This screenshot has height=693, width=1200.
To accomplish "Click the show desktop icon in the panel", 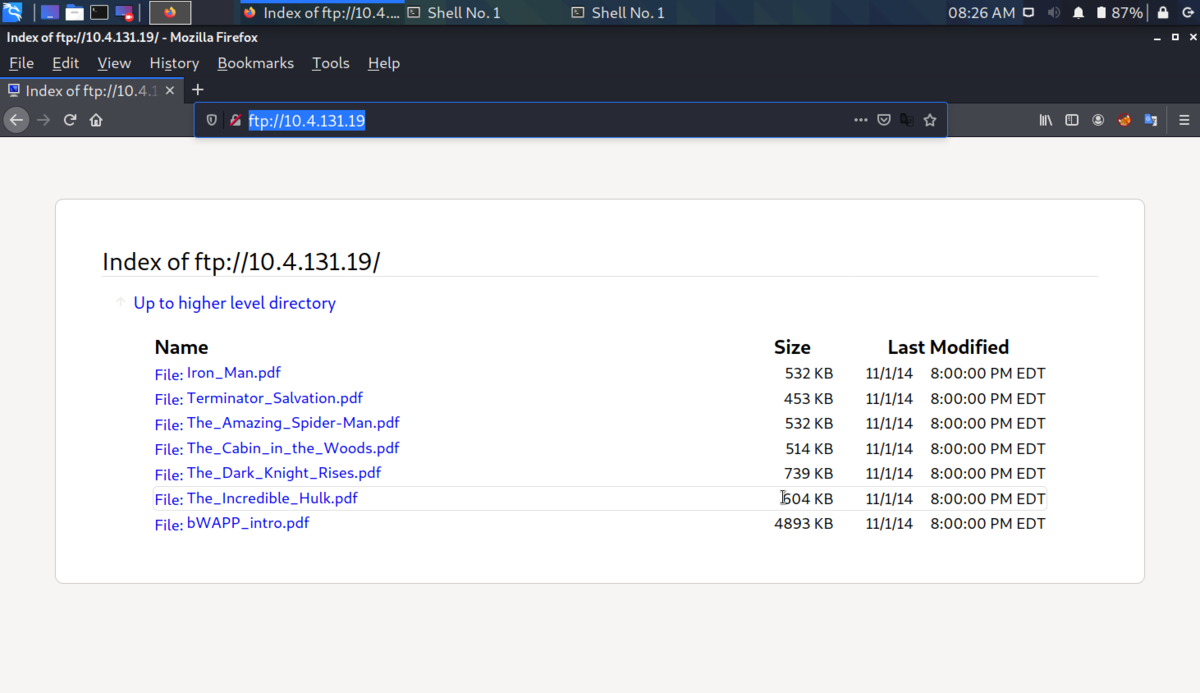I will pos(49,13).
